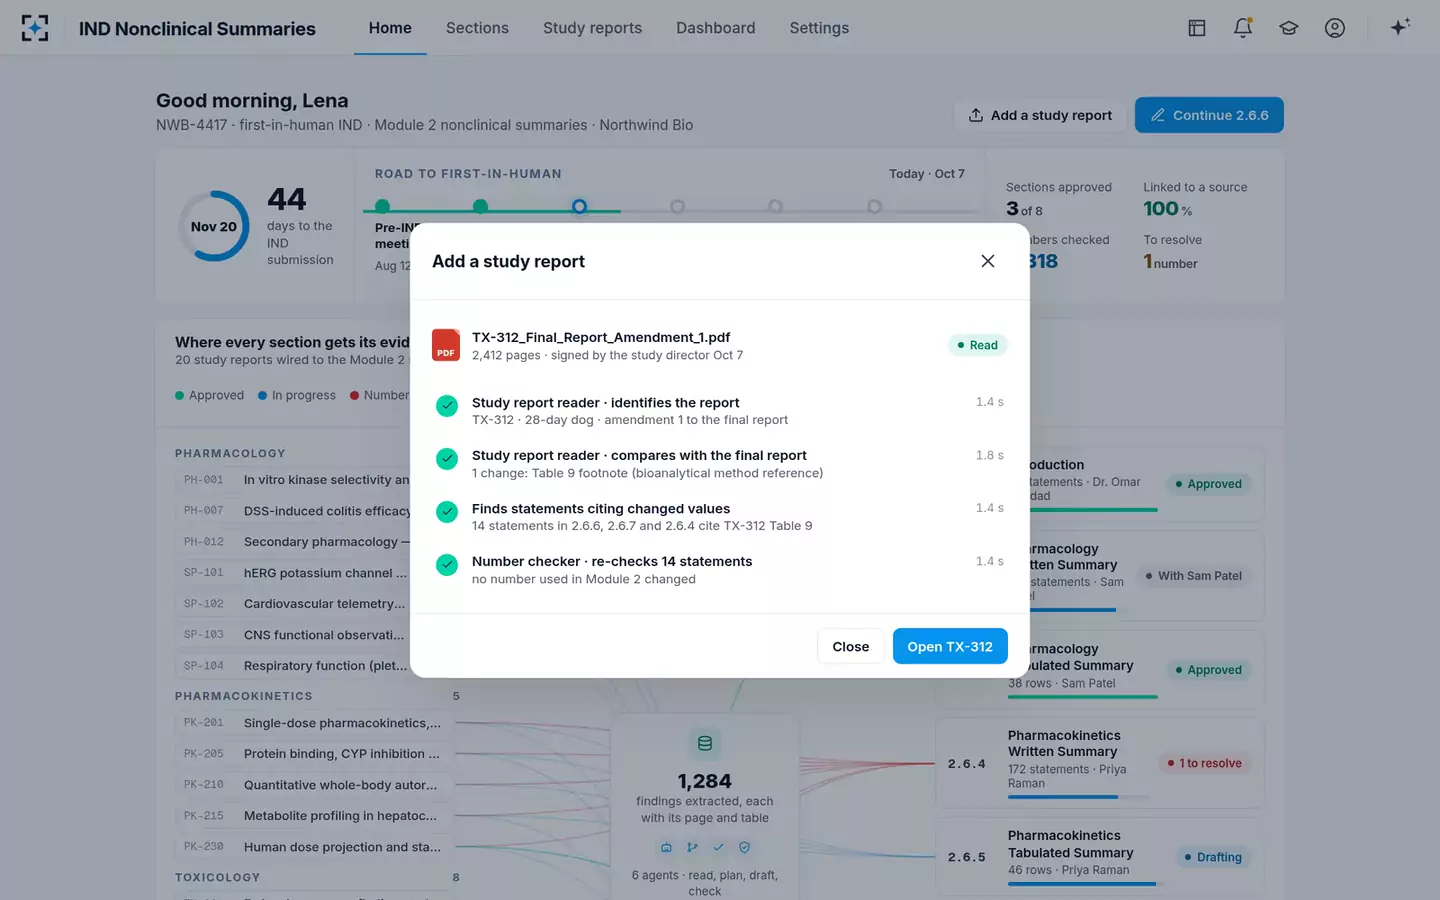
Task: Click Open TX-312 button
Action: point(950,646)
